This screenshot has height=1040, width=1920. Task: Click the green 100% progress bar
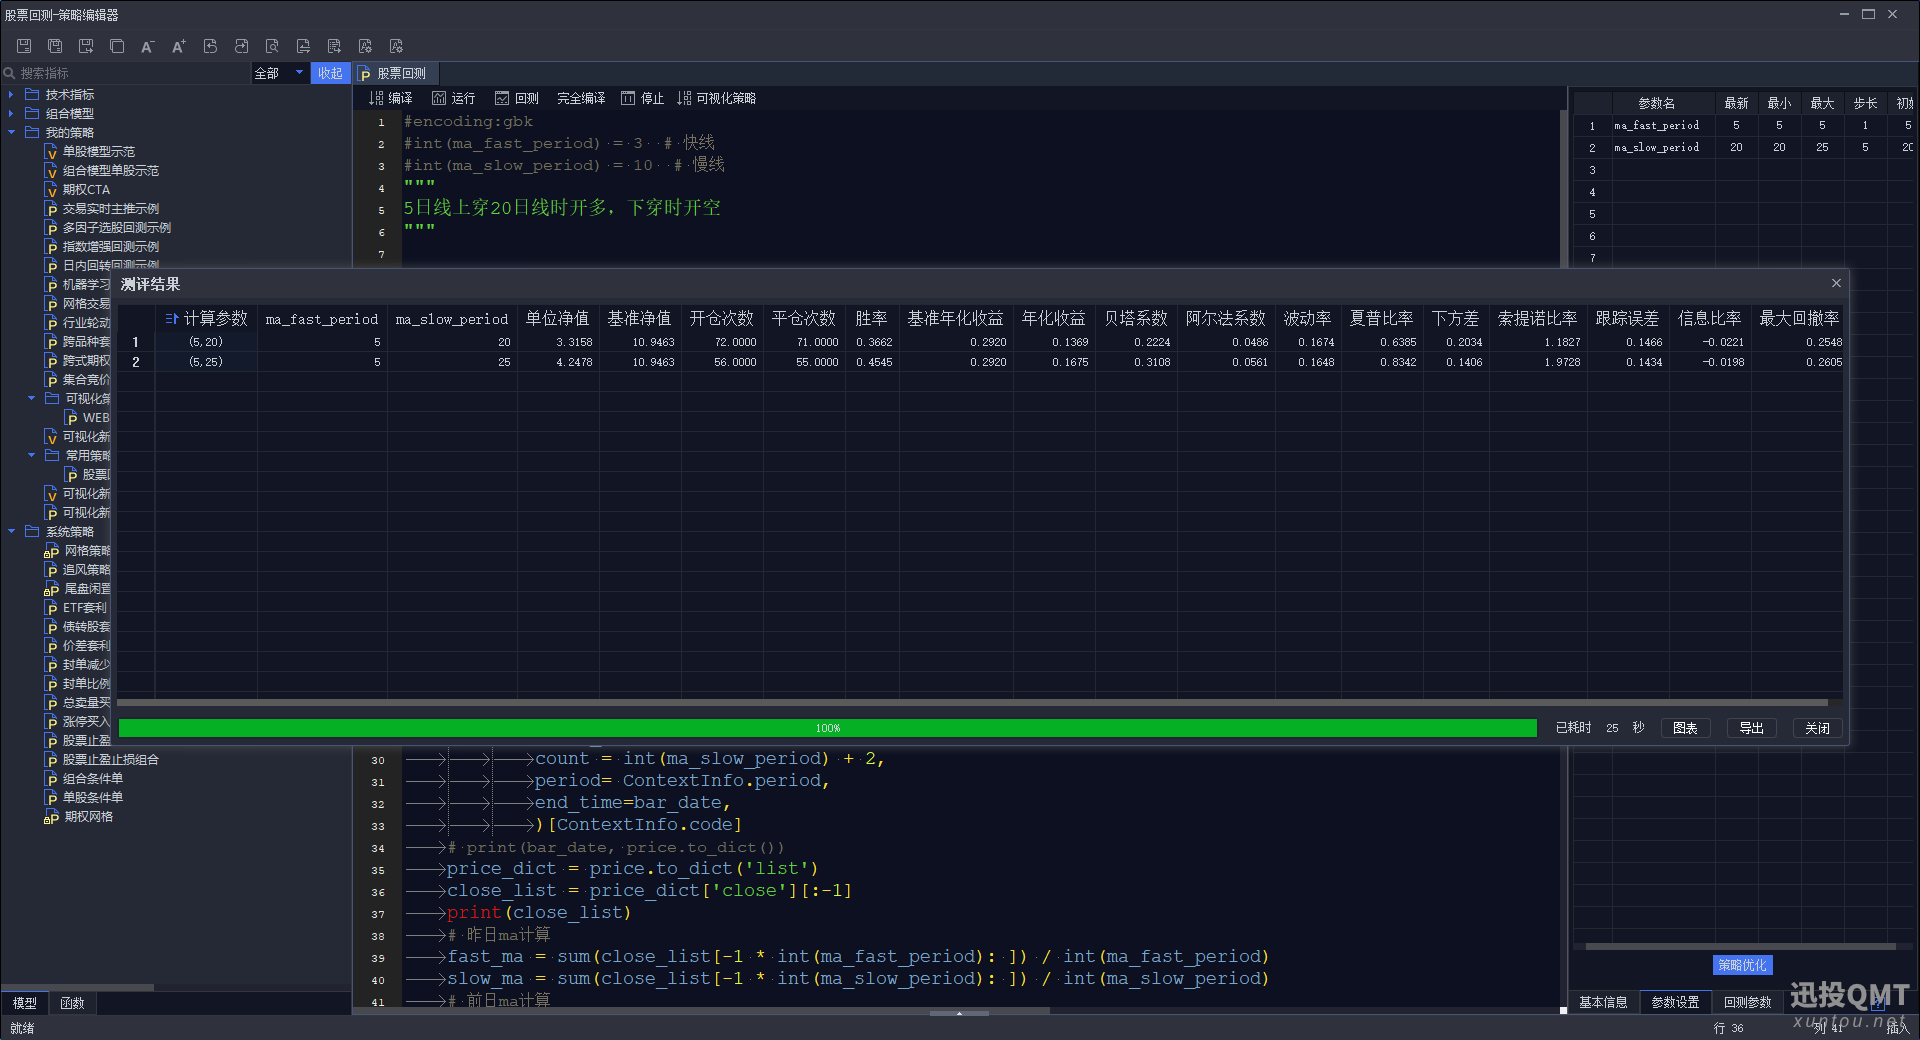[827, 728]
